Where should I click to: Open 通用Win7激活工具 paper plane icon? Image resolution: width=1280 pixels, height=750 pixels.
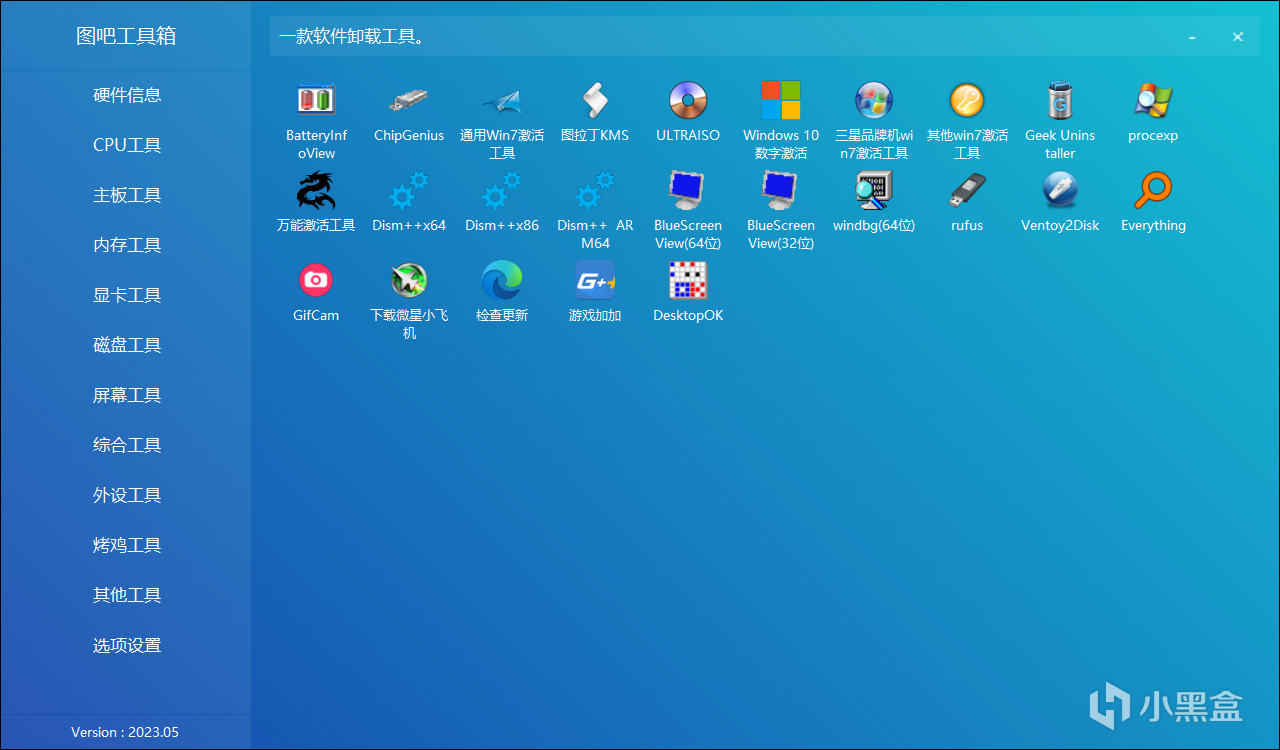502,100
